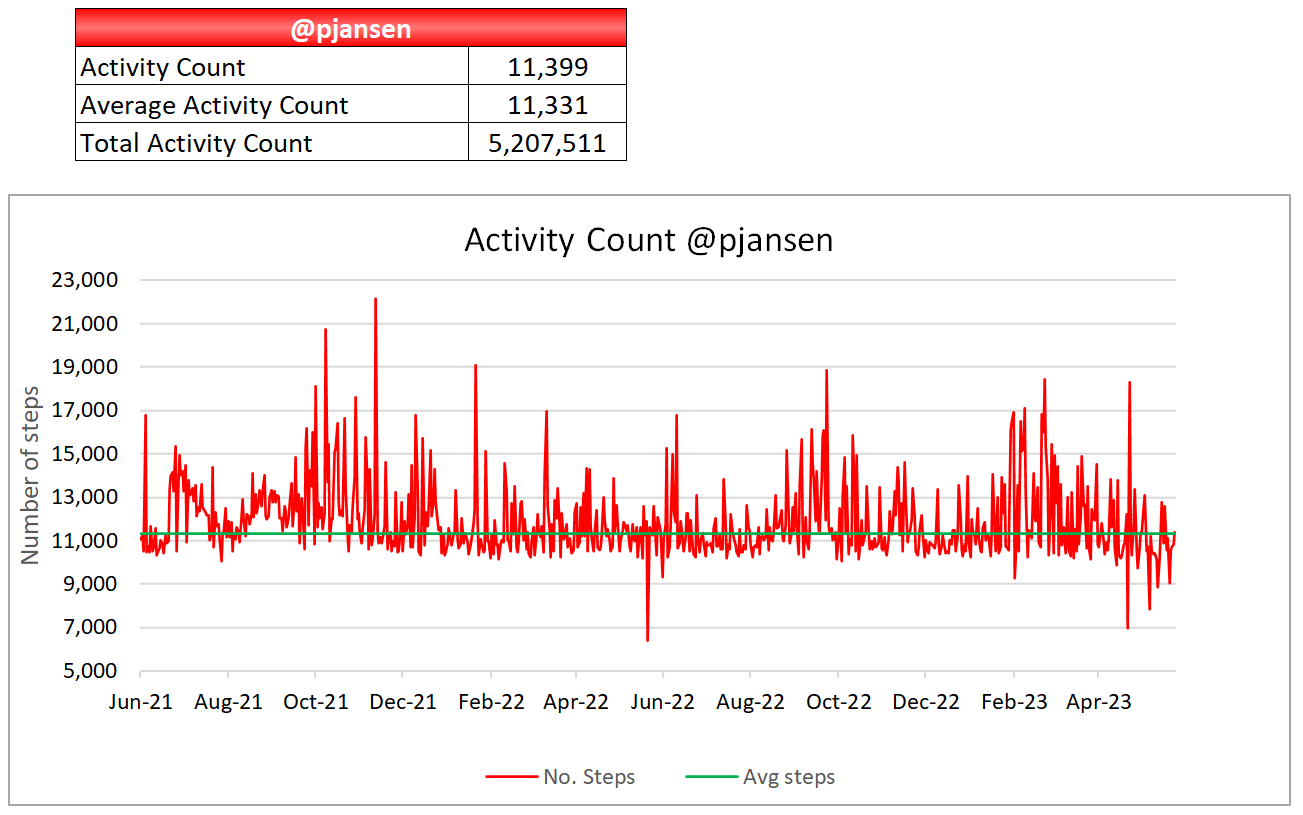Select the Activity Count label cell
Viewport: 1303px width, 815px height.
coord(272,67)
